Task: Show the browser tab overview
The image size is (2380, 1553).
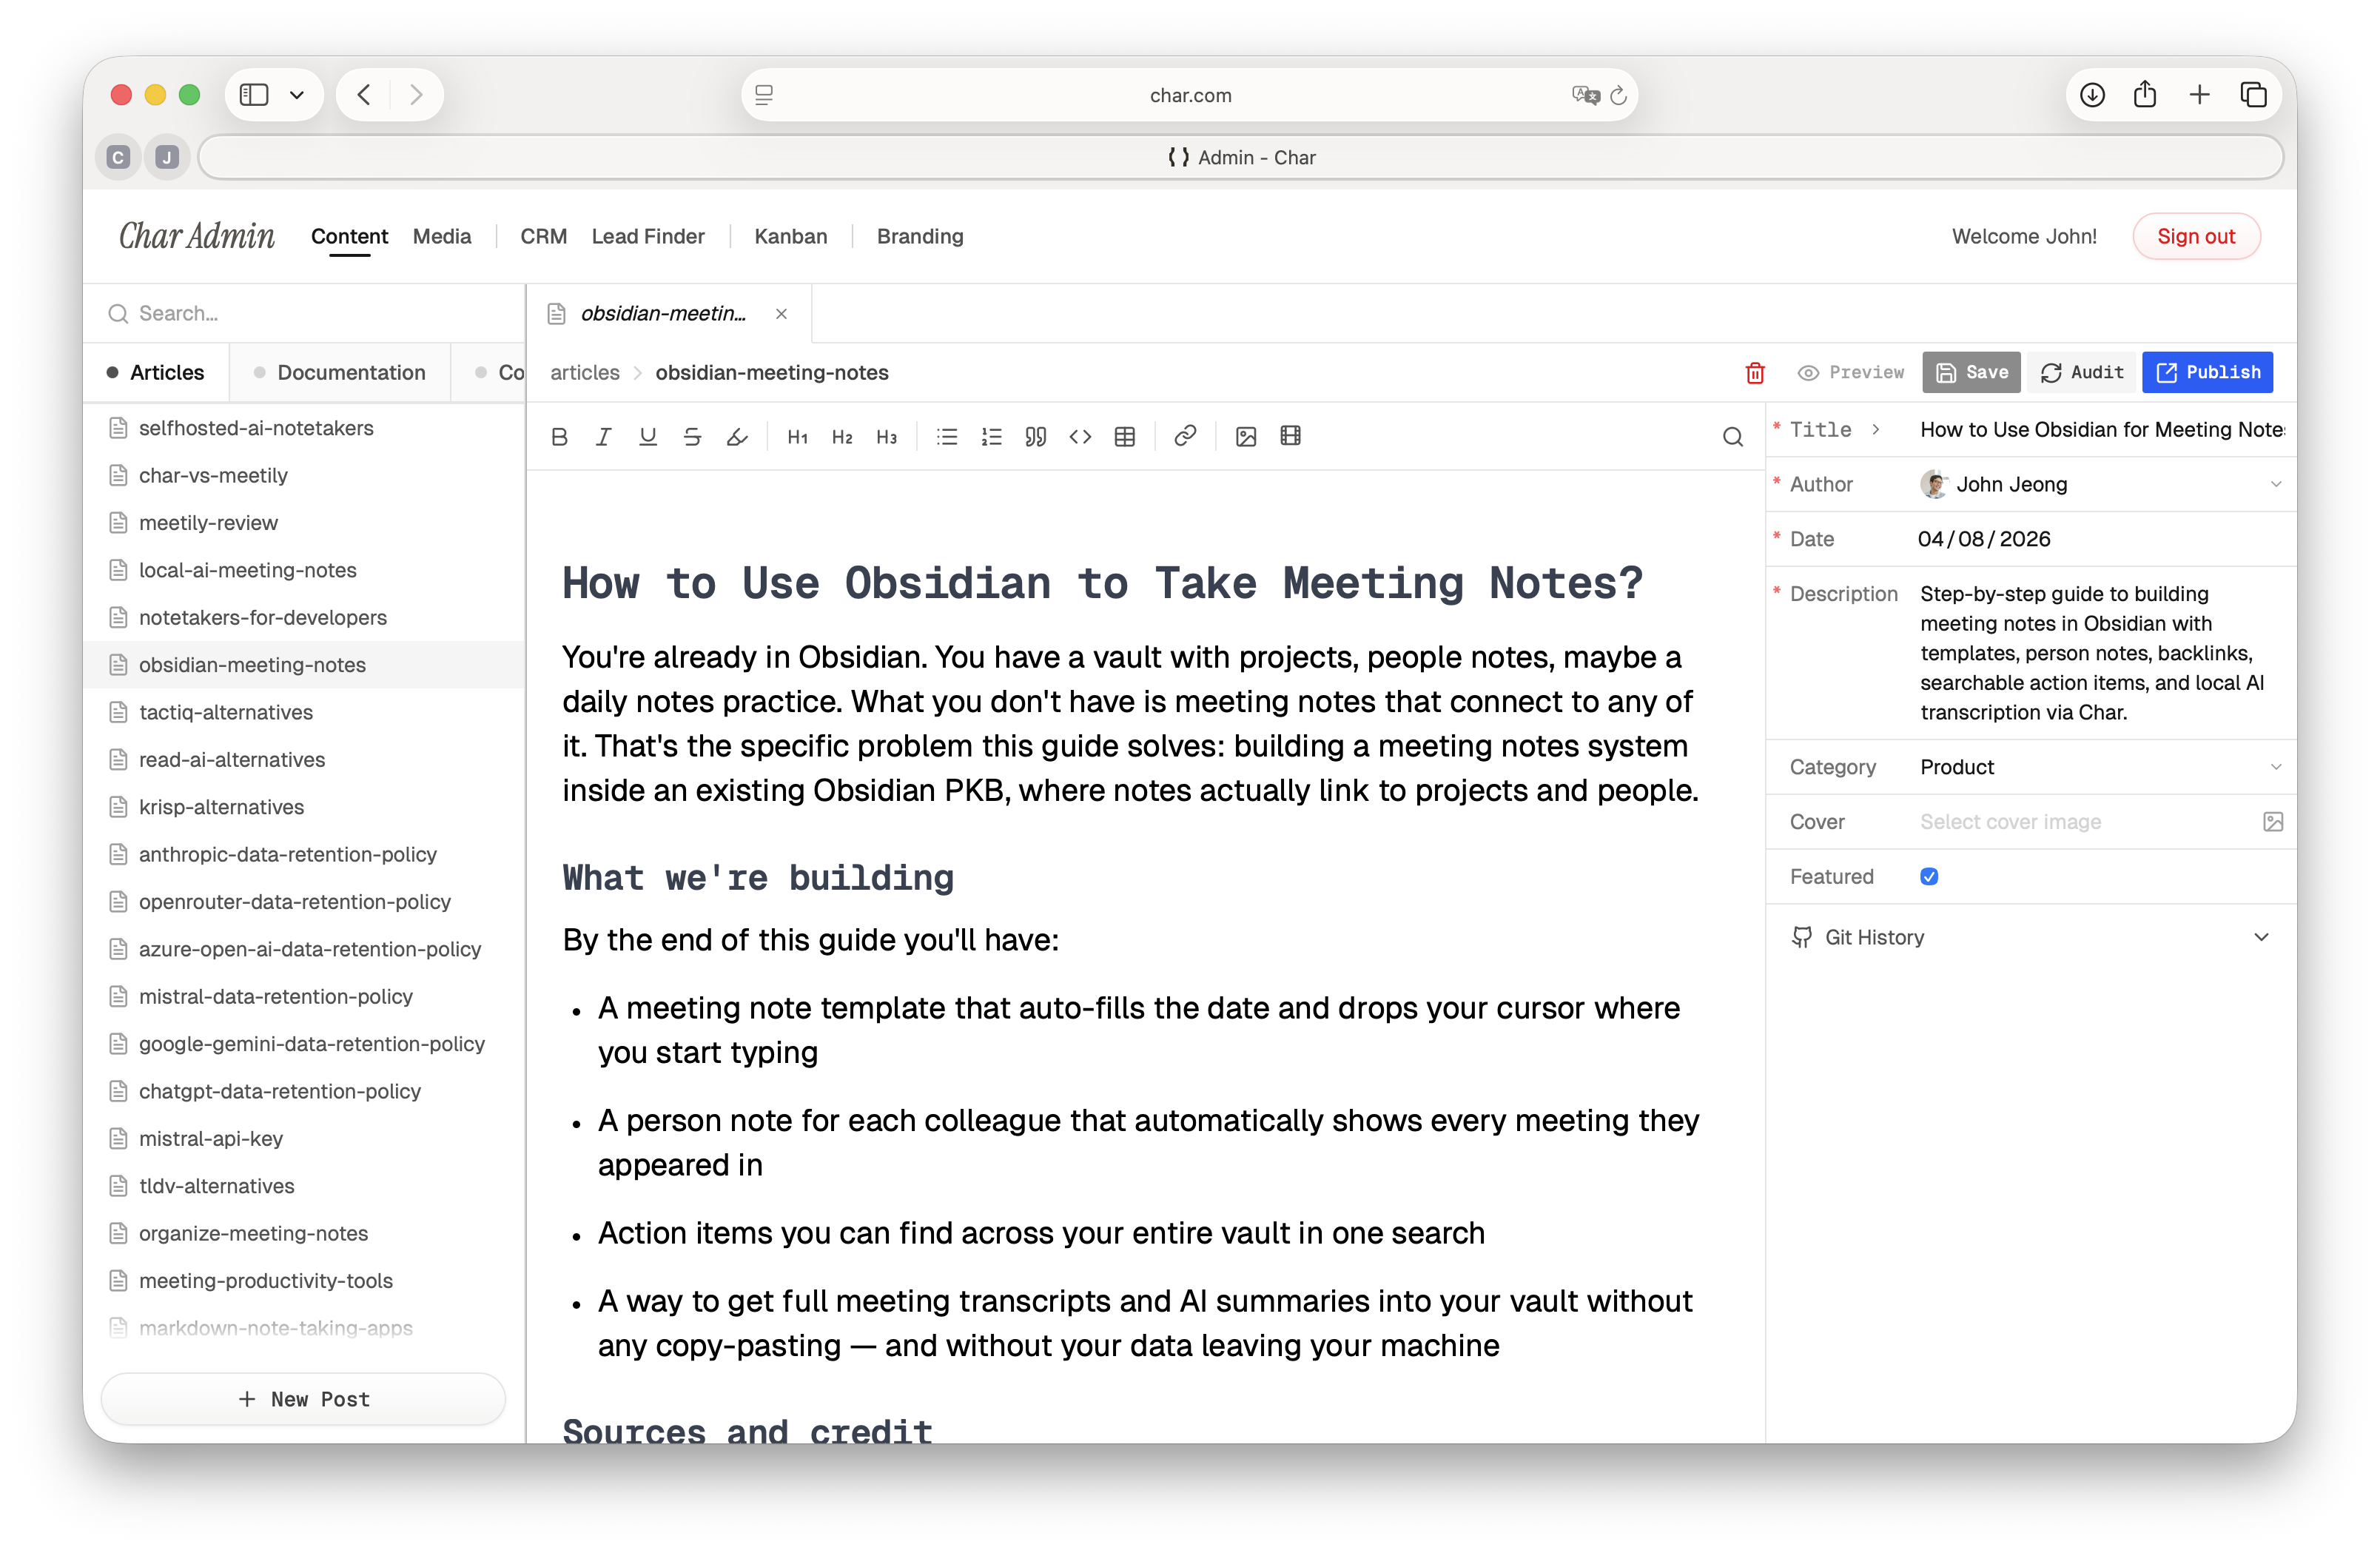Action: click(x=2253, y=95)
